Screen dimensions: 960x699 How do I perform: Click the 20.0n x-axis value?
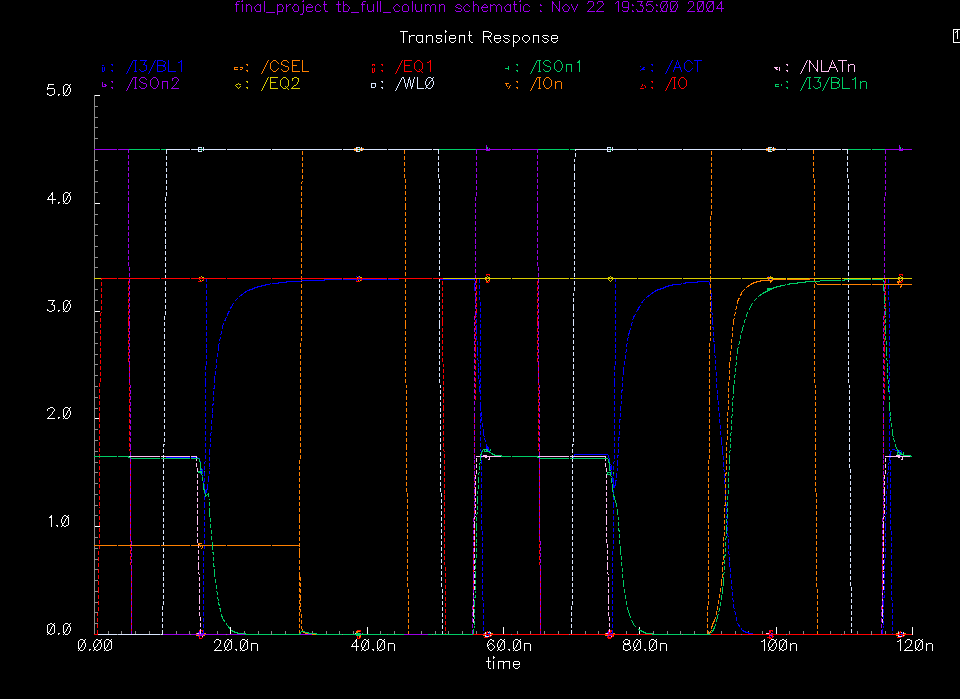point(236,646)
